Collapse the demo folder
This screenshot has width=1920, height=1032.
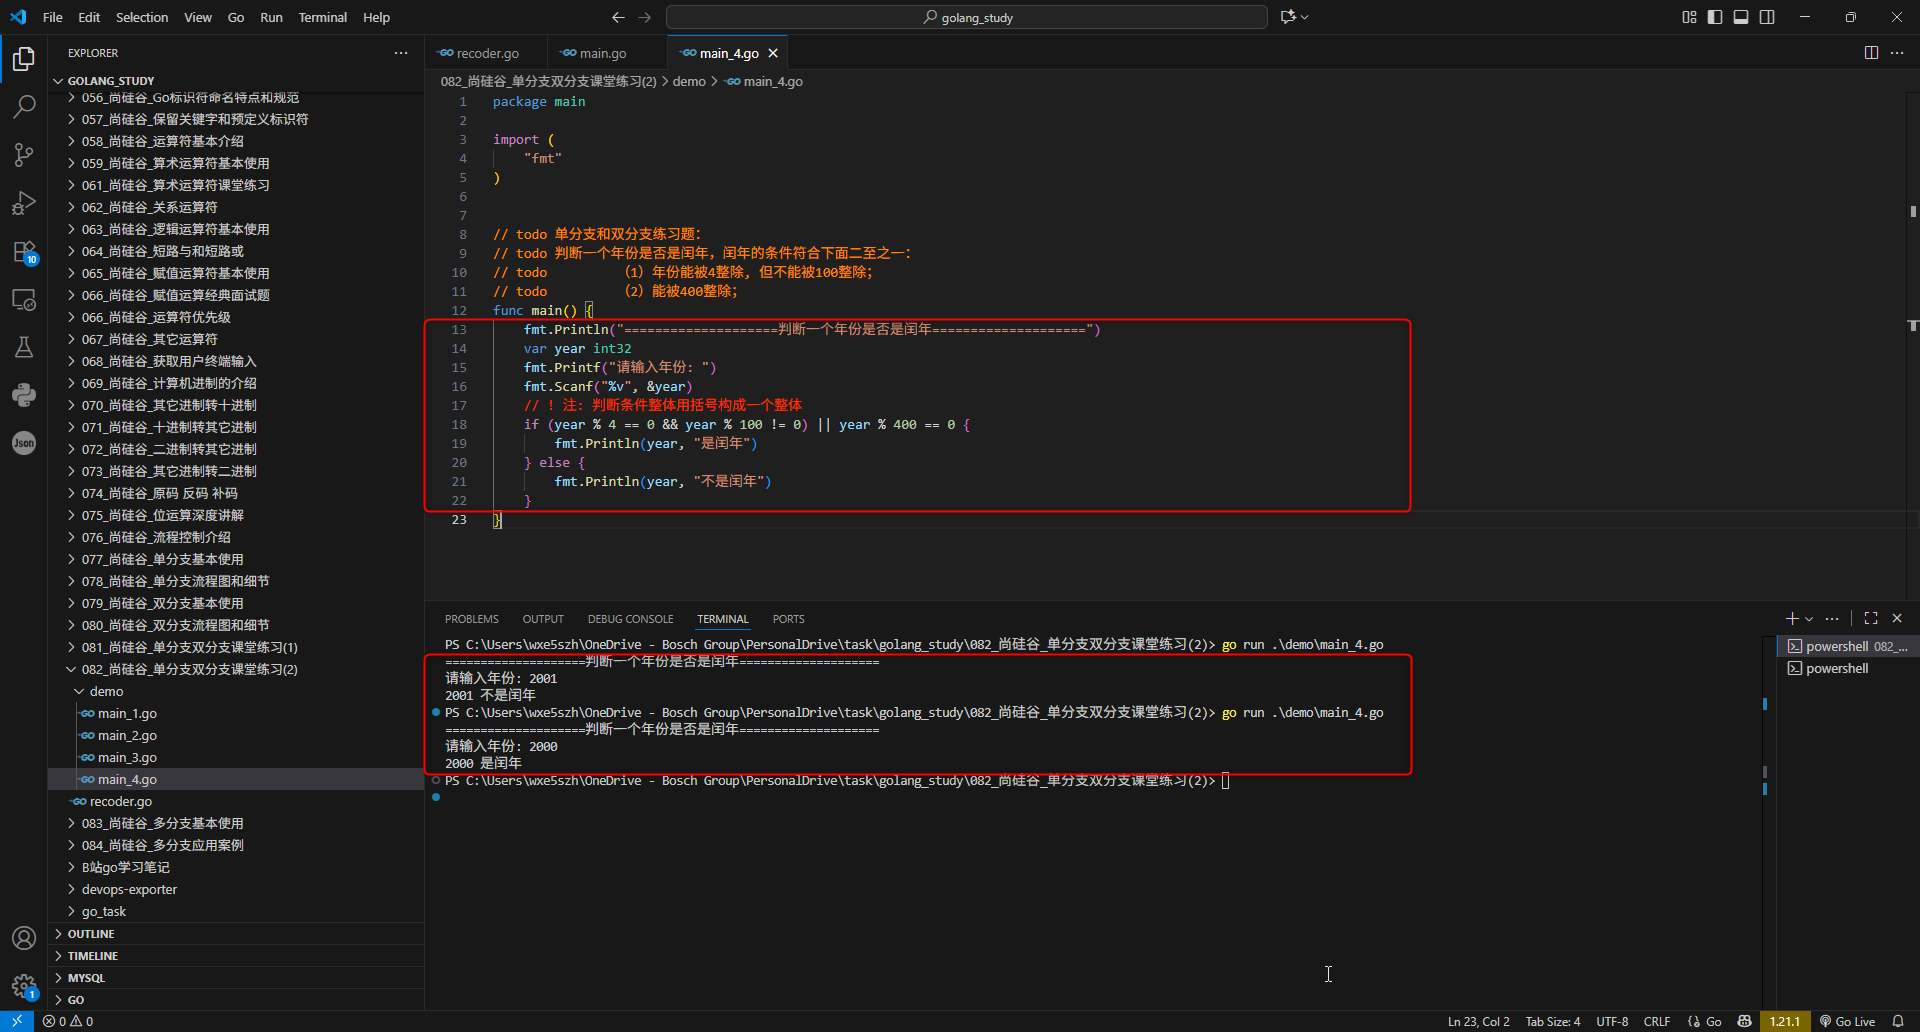pyautogui.click(x=236, y=691)
